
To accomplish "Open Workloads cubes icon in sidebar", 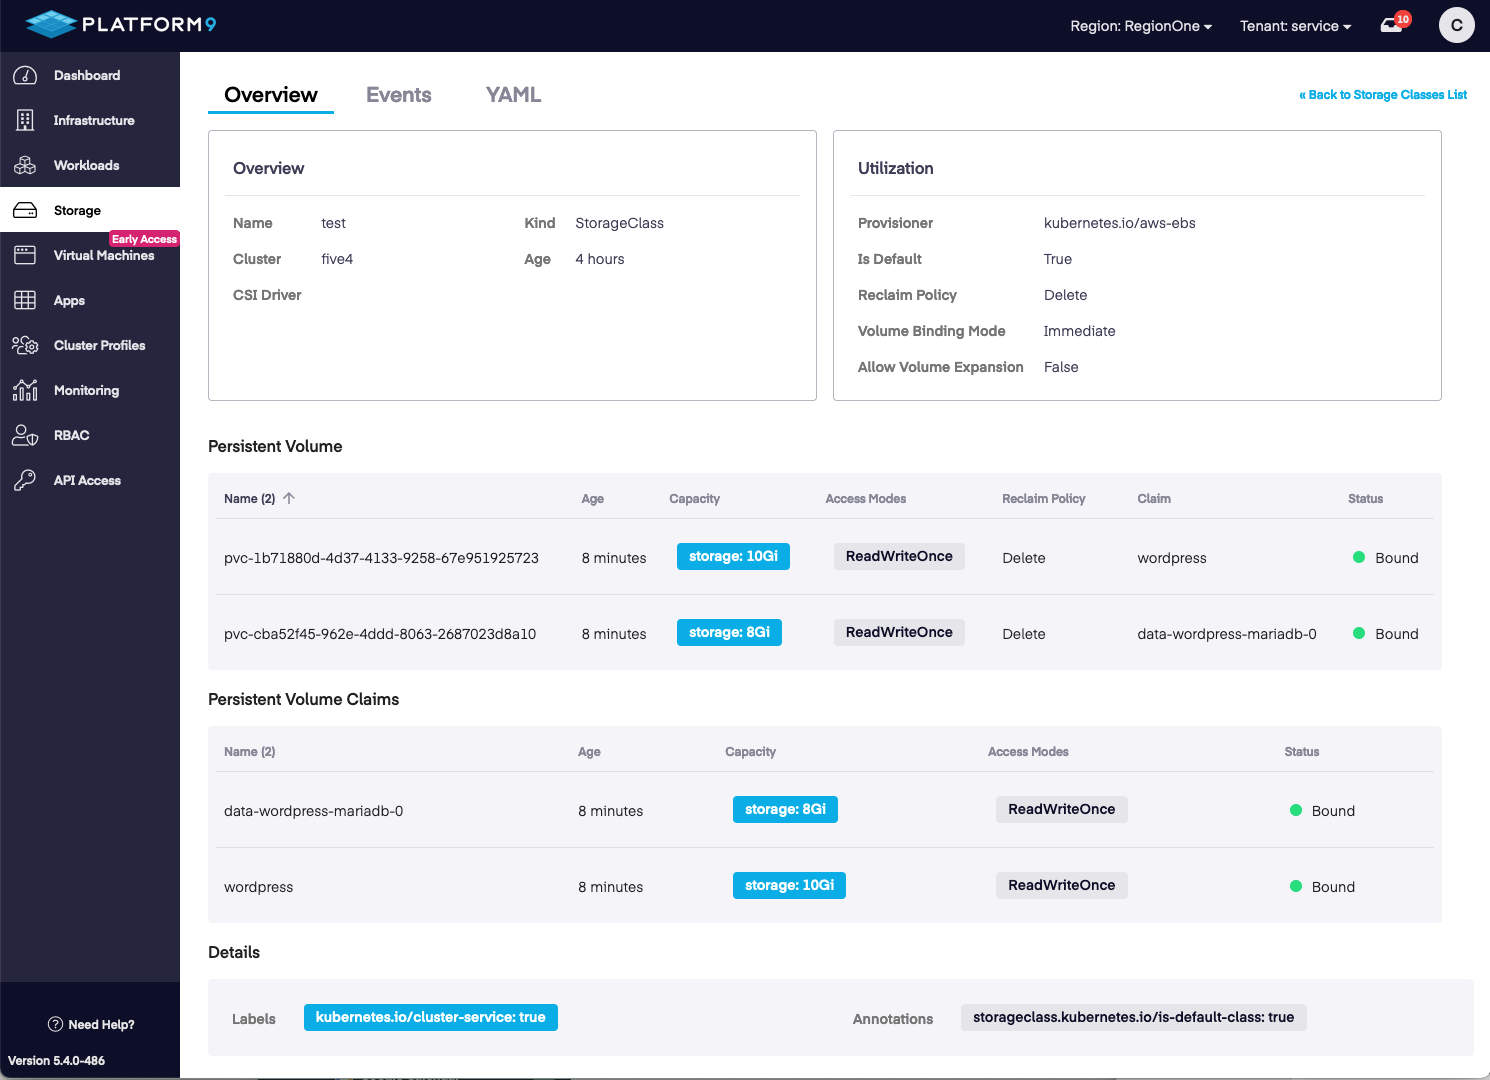I will (x=25, y=166).
